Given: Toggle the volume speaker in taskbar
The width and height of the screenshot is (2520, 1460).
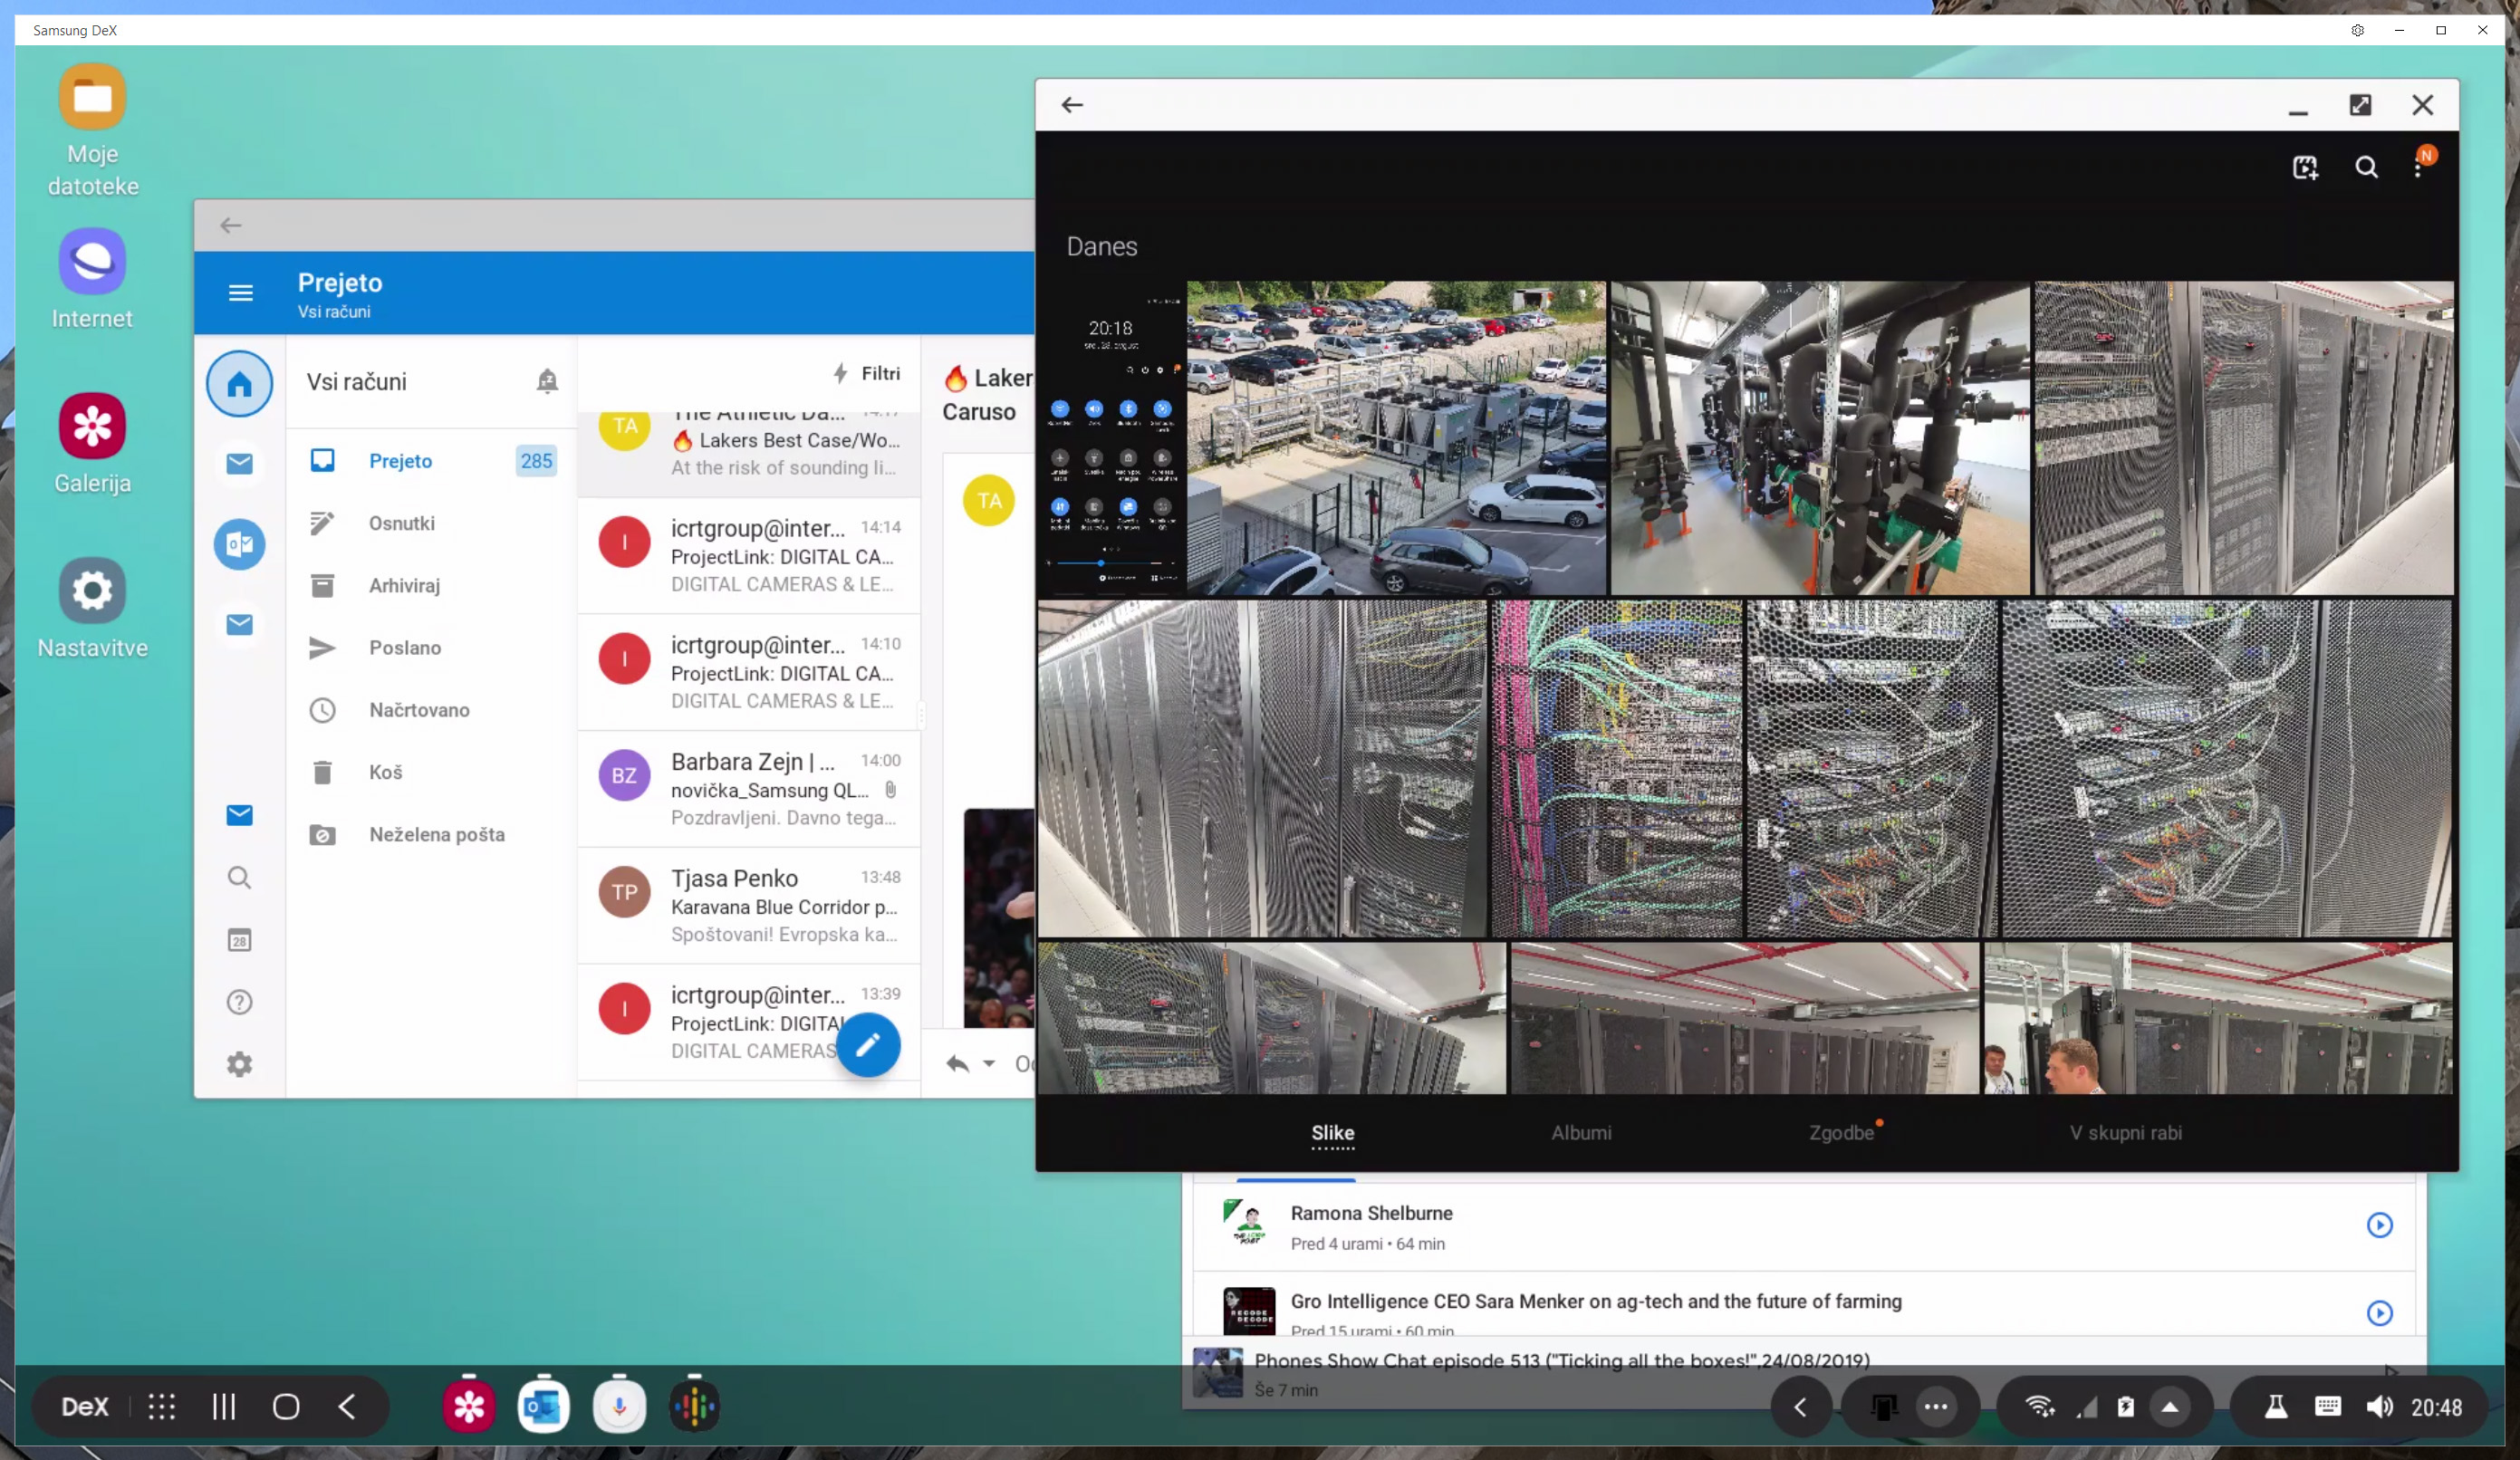Looking at the screenshot, I should (x=2379, y=1407).
